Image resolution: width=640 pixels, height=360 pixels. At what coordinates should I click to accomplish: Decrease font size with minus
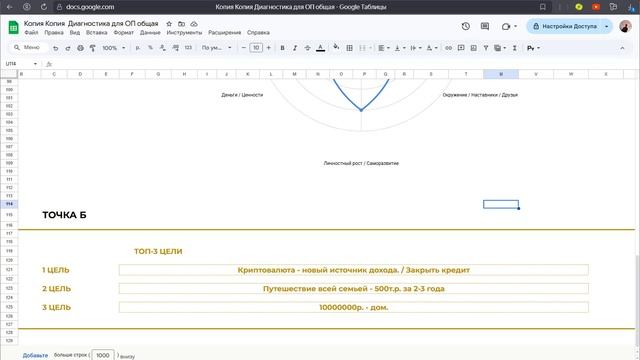(x=244, y=48)
